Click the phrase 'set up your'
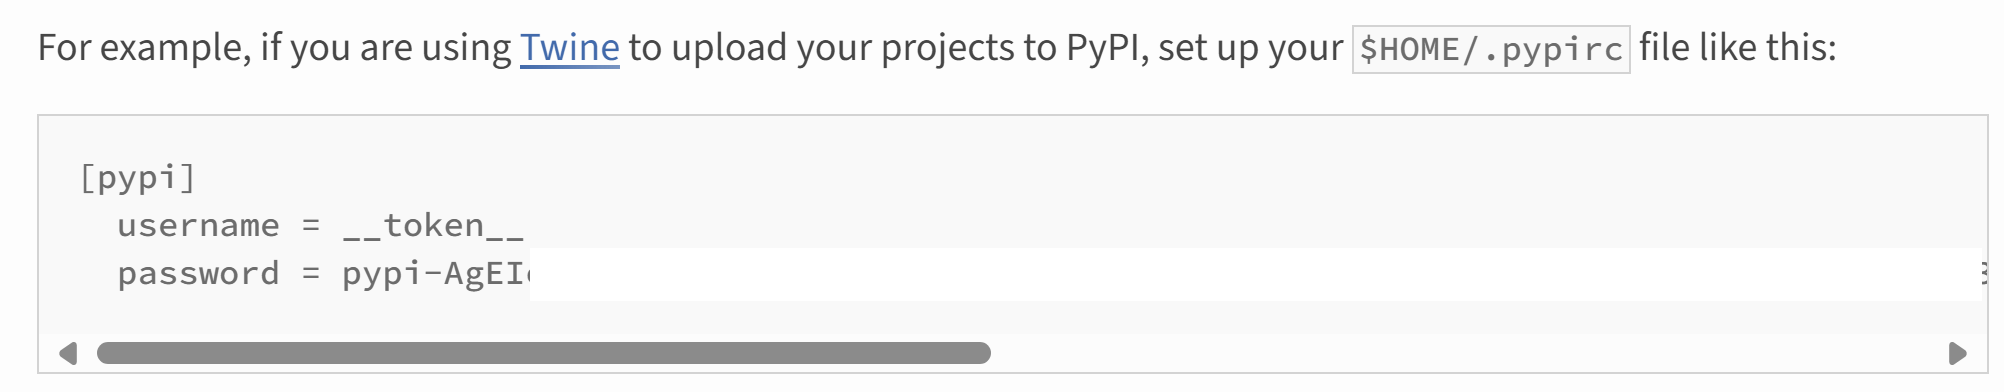Image resolution: width=2004 pixels, height=392 pixels. 1250,47
